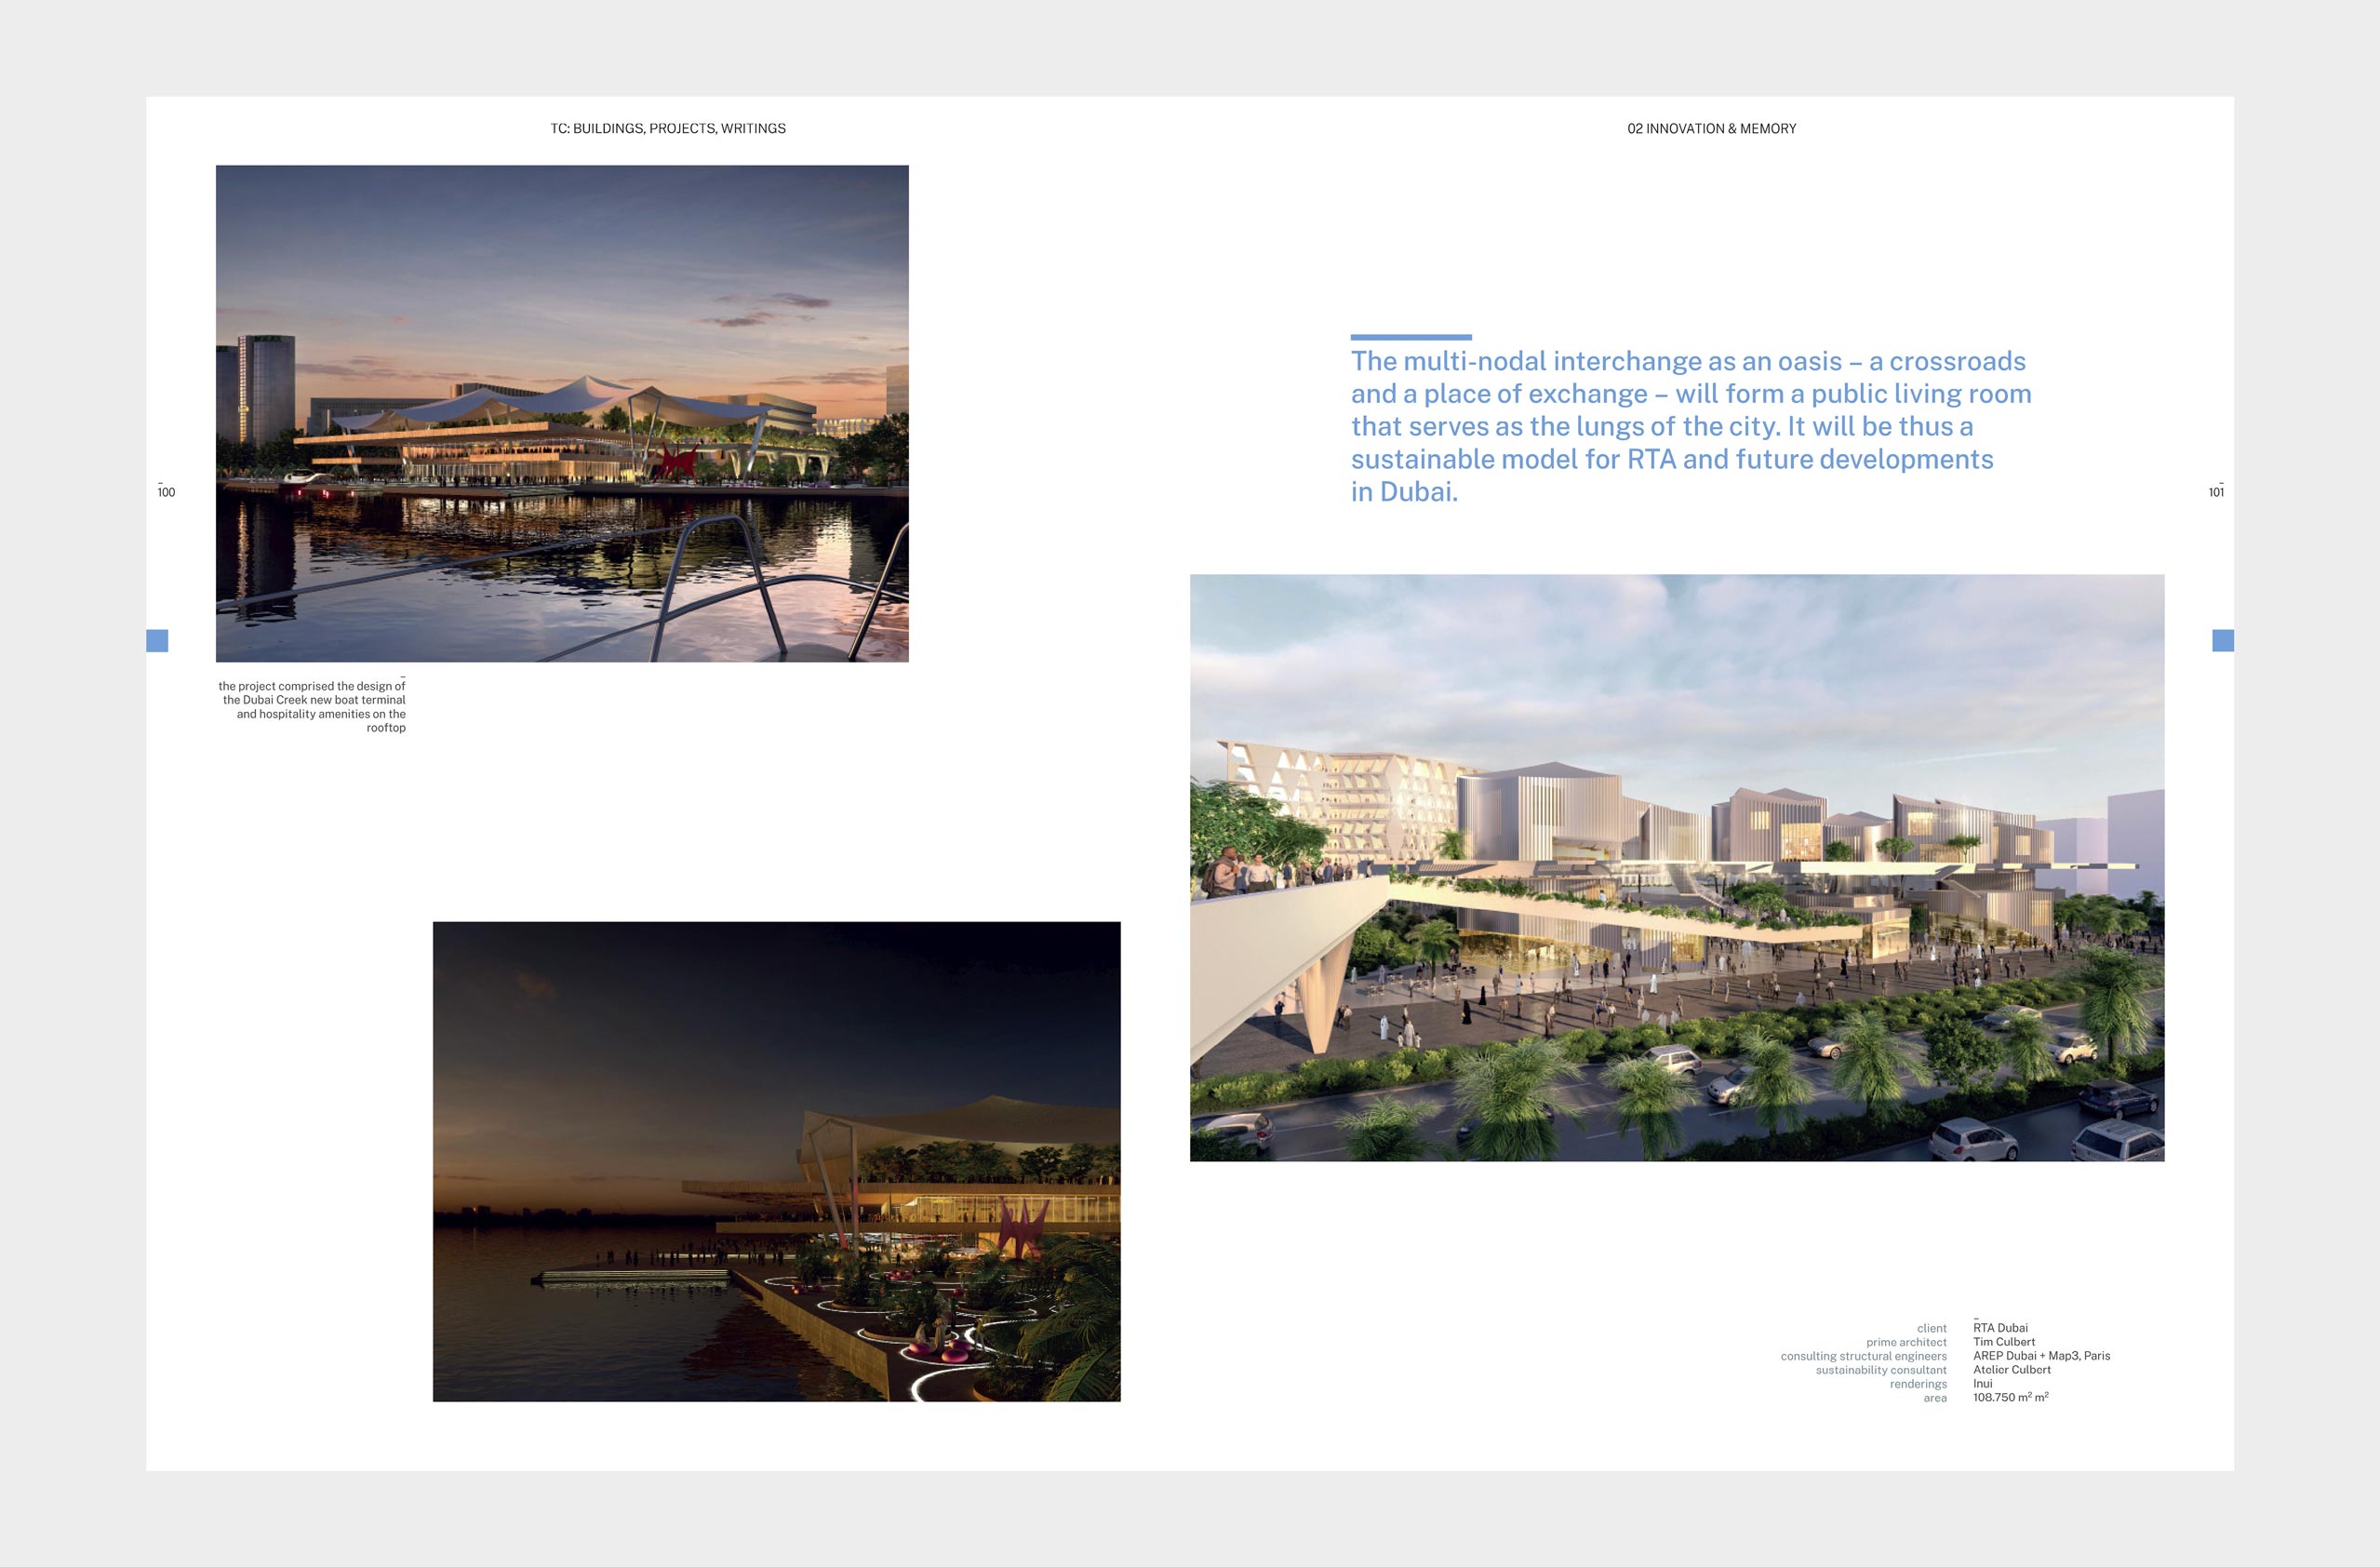Click the 'prime architect' label
The width and height of the screenshot is (2380, 1567).
1905,1342
